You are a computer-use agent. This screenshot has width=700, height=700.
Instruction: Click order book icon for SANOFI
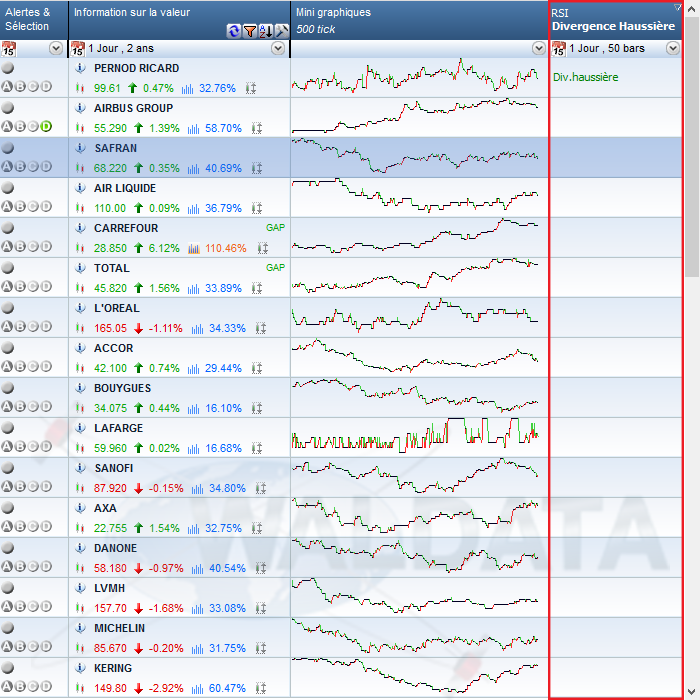[261, 488]
